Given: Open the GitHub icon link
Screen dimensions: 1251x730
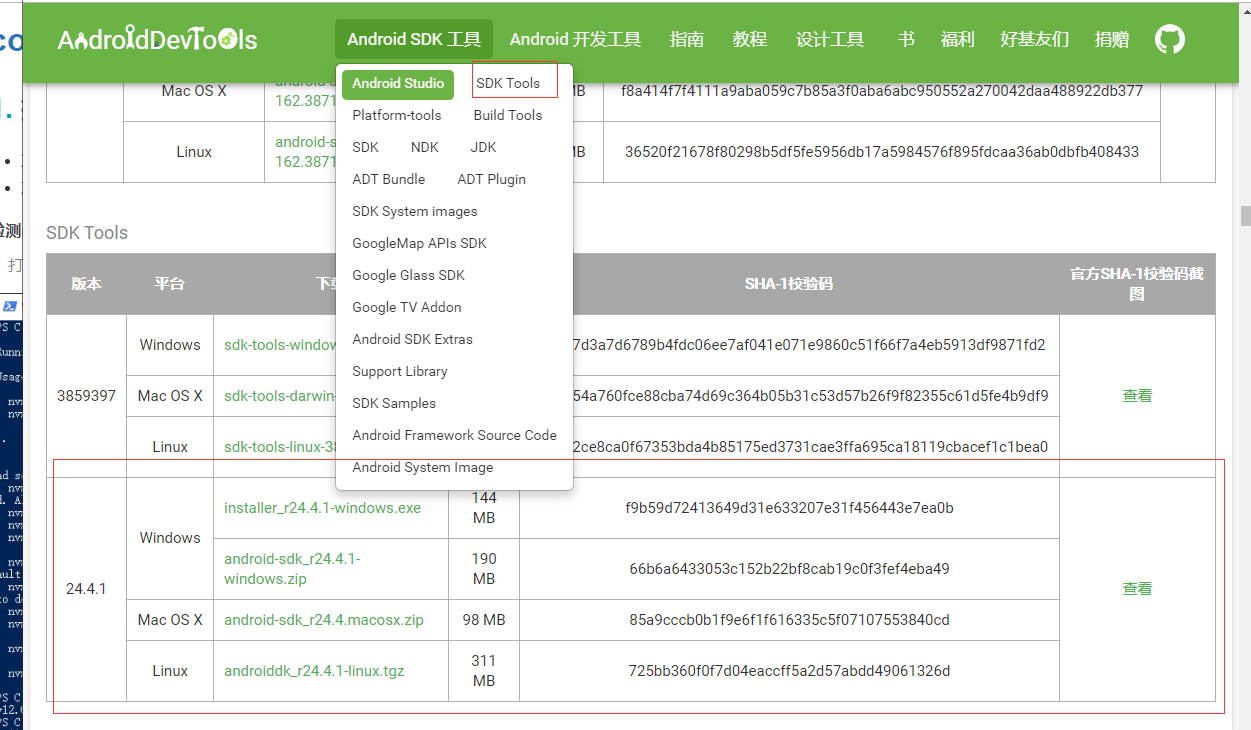Looking at the screenshot, I should pos(1170,39).
